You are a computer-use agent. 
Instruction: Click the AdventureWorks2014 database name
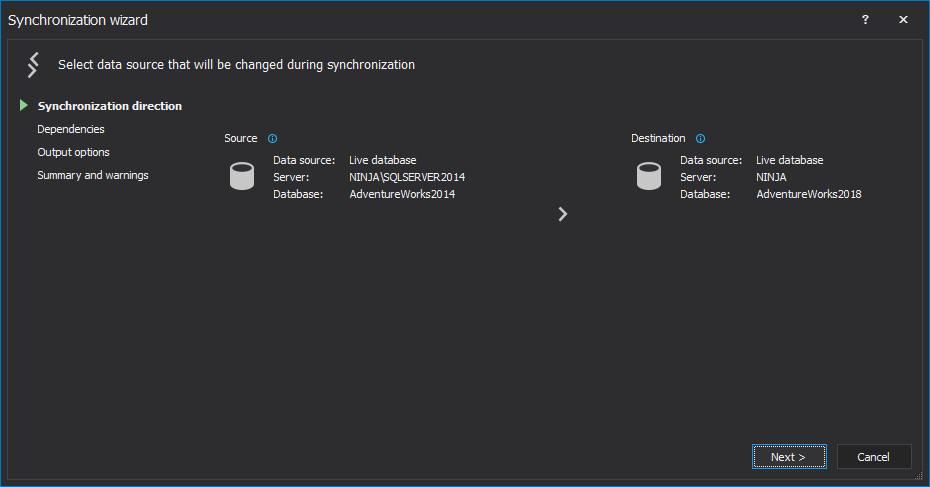[x=402, y=194]
